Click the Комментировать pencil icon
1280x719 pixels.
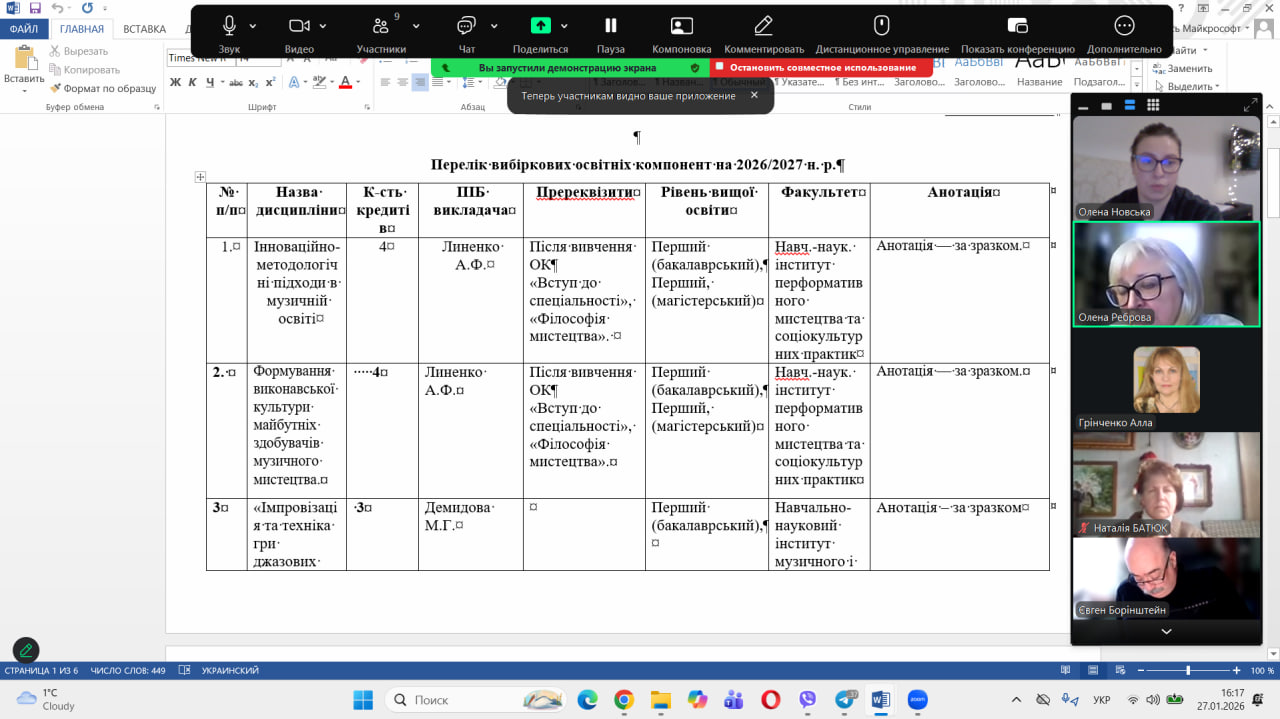coord(763,26)
